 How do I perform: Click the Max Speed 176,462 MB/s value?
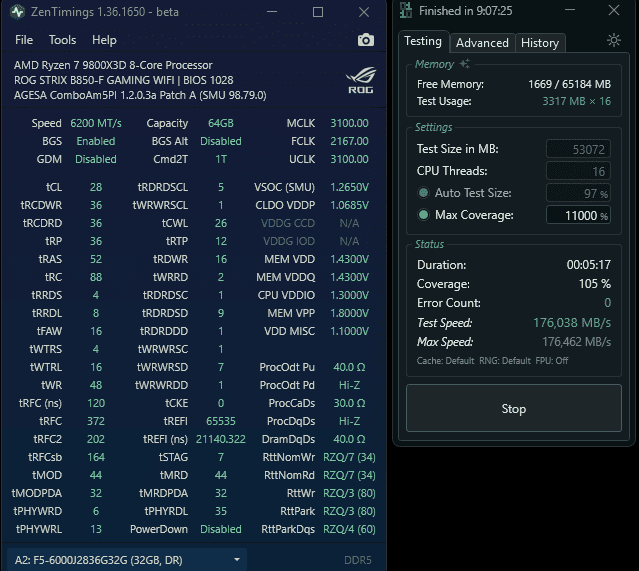tap(576, 342)
